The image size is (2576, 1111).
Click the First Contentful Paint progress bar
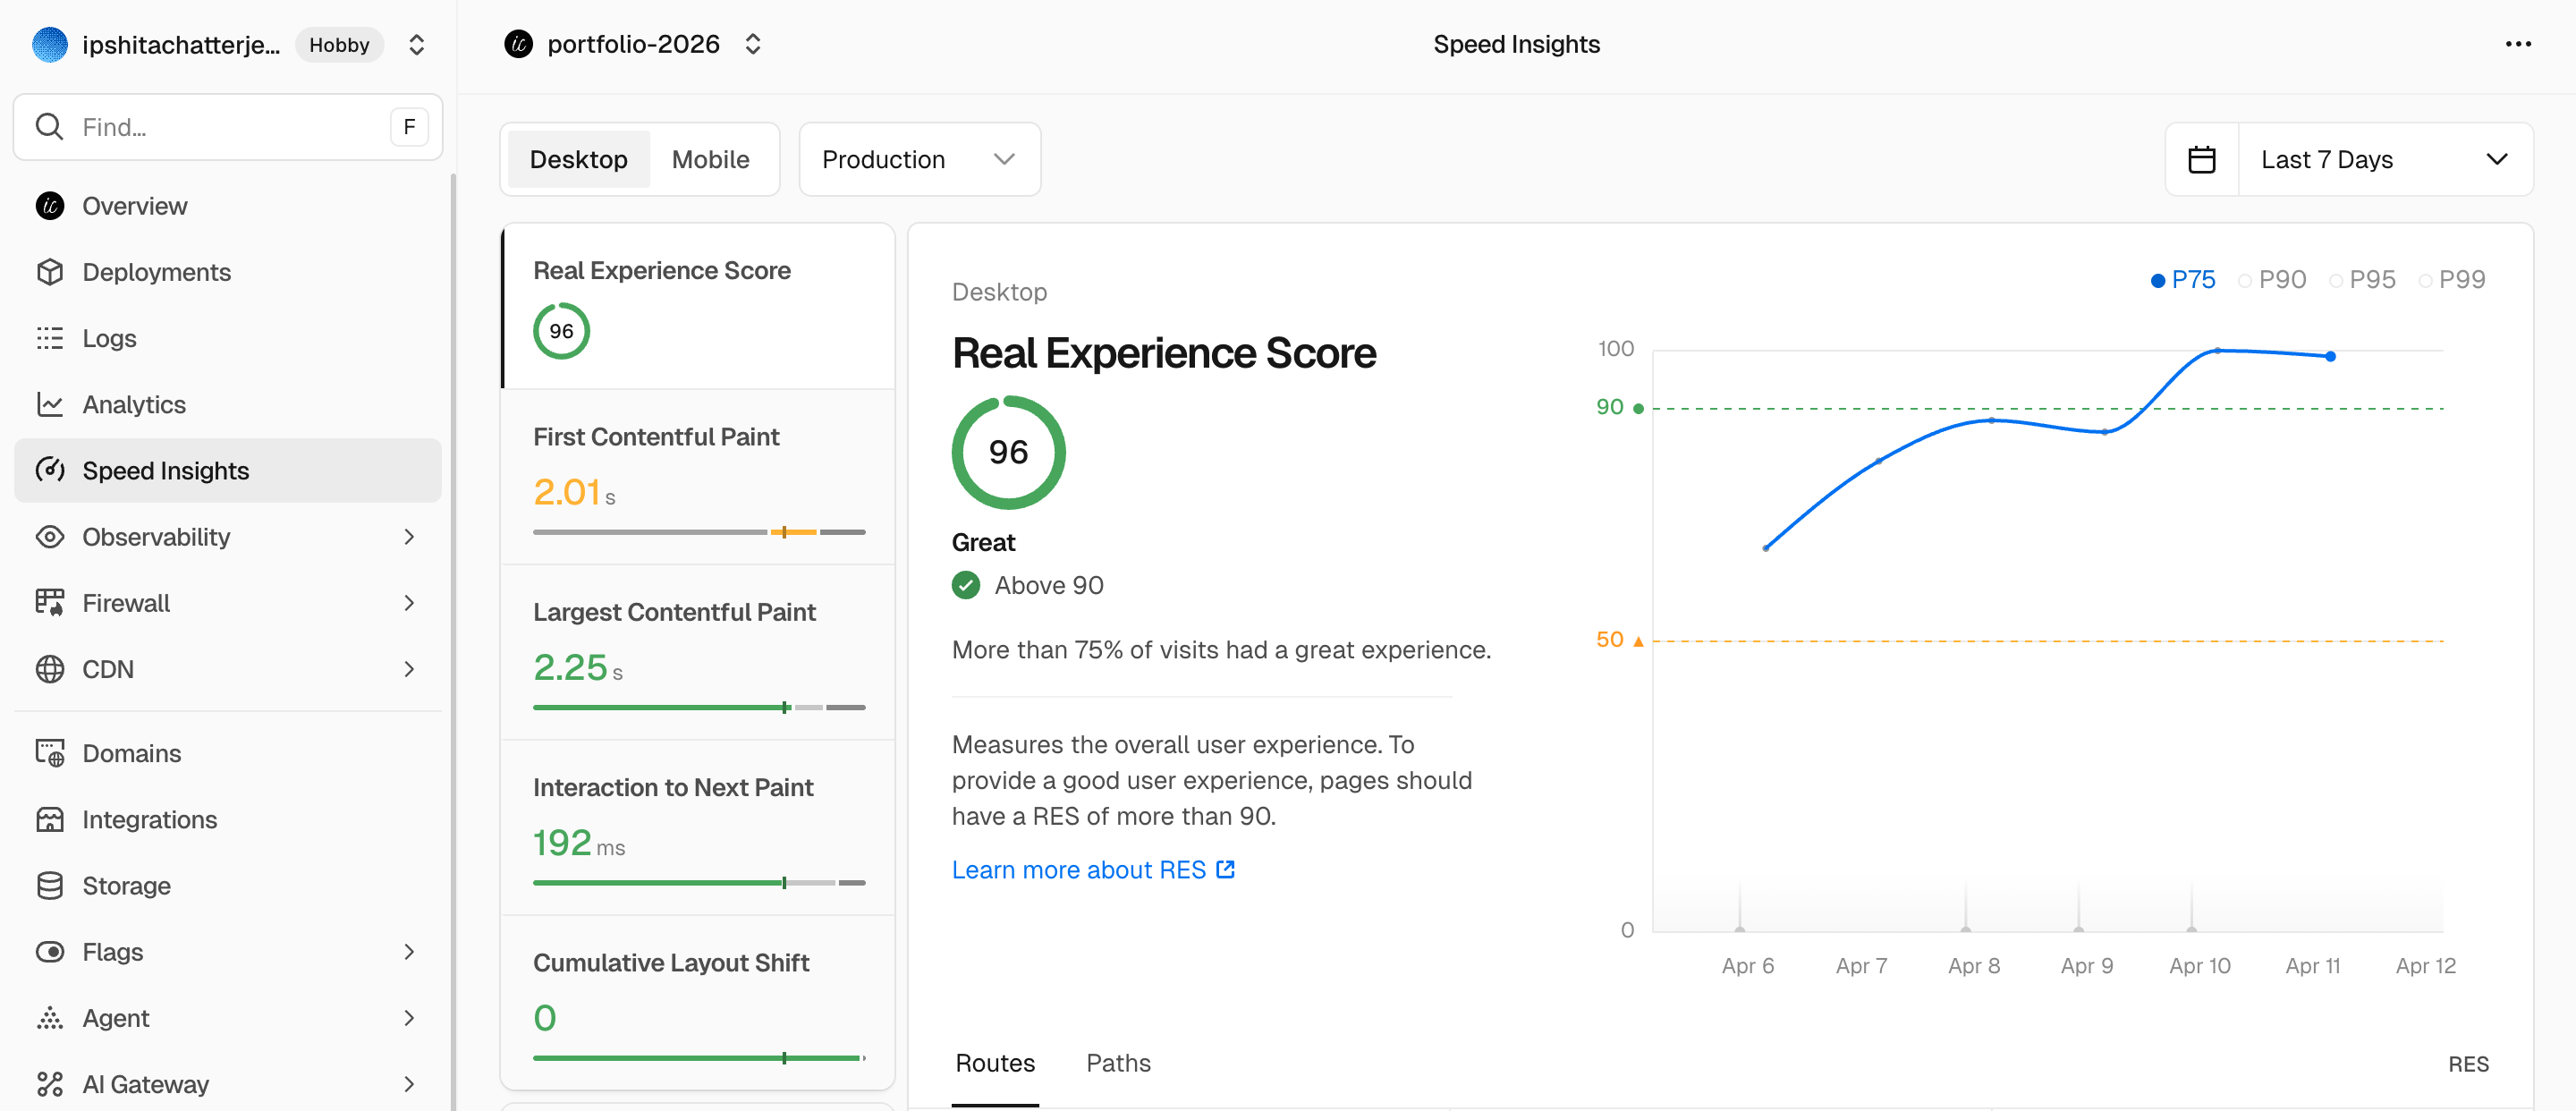pyautogui.click(x=699, y=532)
